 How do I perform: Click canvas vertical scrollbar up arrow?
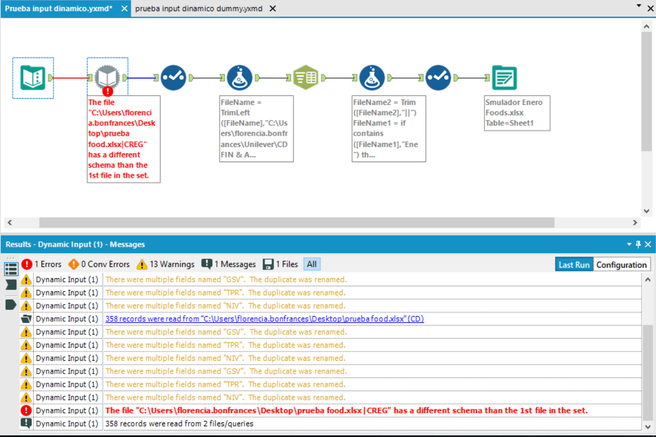(646, 26)
